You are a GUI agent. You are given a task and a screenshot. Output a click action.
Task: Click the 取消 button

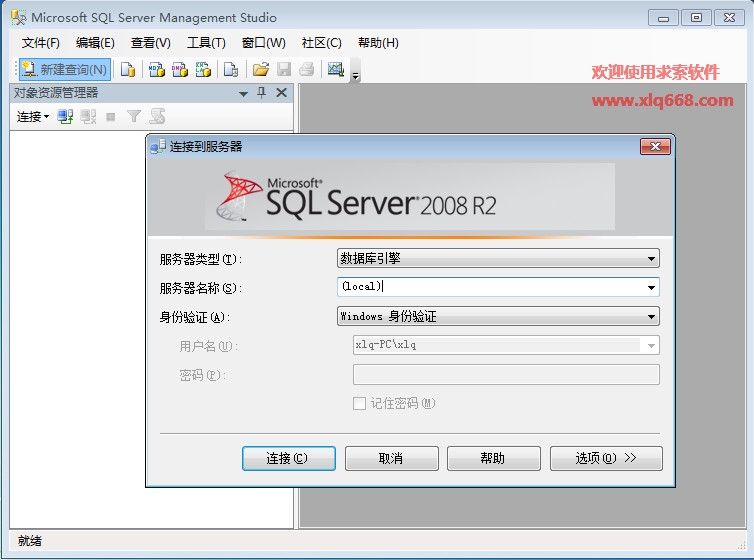(x=391, y=458)
